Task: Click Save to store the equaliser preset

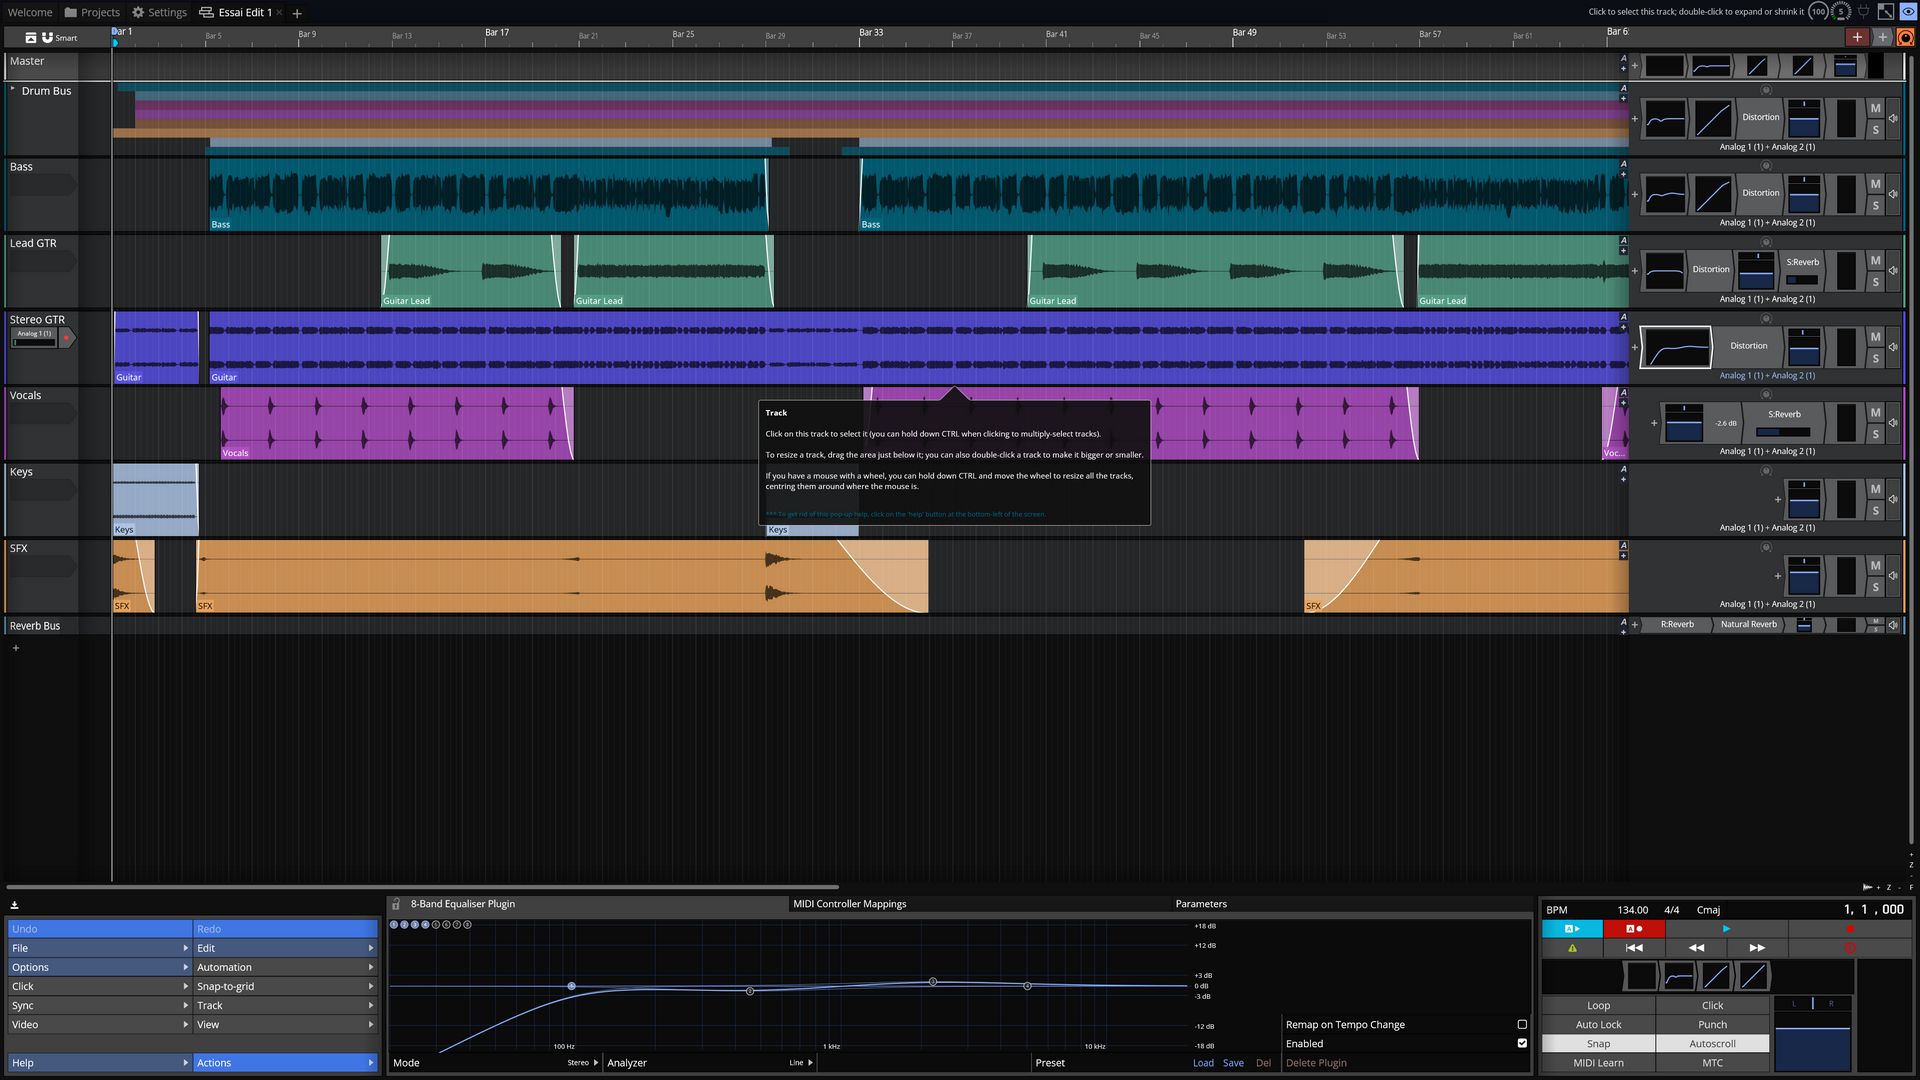Action: (x=1233, y=1063)
